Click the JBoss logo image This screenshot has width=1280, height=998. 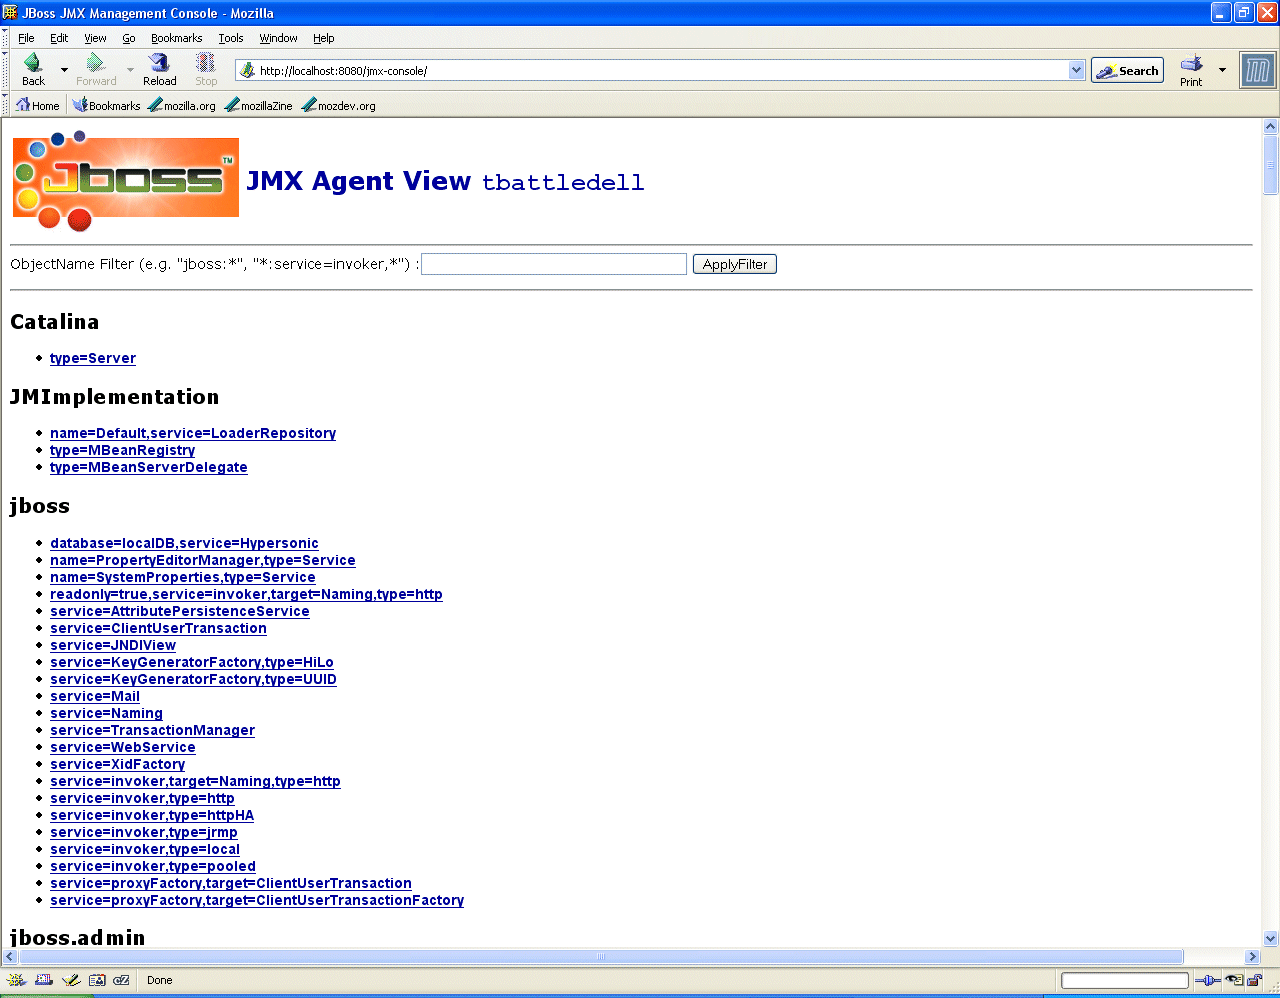click(x=126, y=182)
